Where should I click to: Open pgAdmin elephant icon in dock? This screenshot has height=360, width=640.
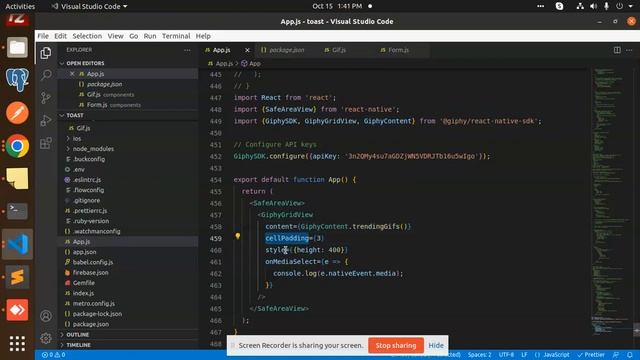pos(17,80)
